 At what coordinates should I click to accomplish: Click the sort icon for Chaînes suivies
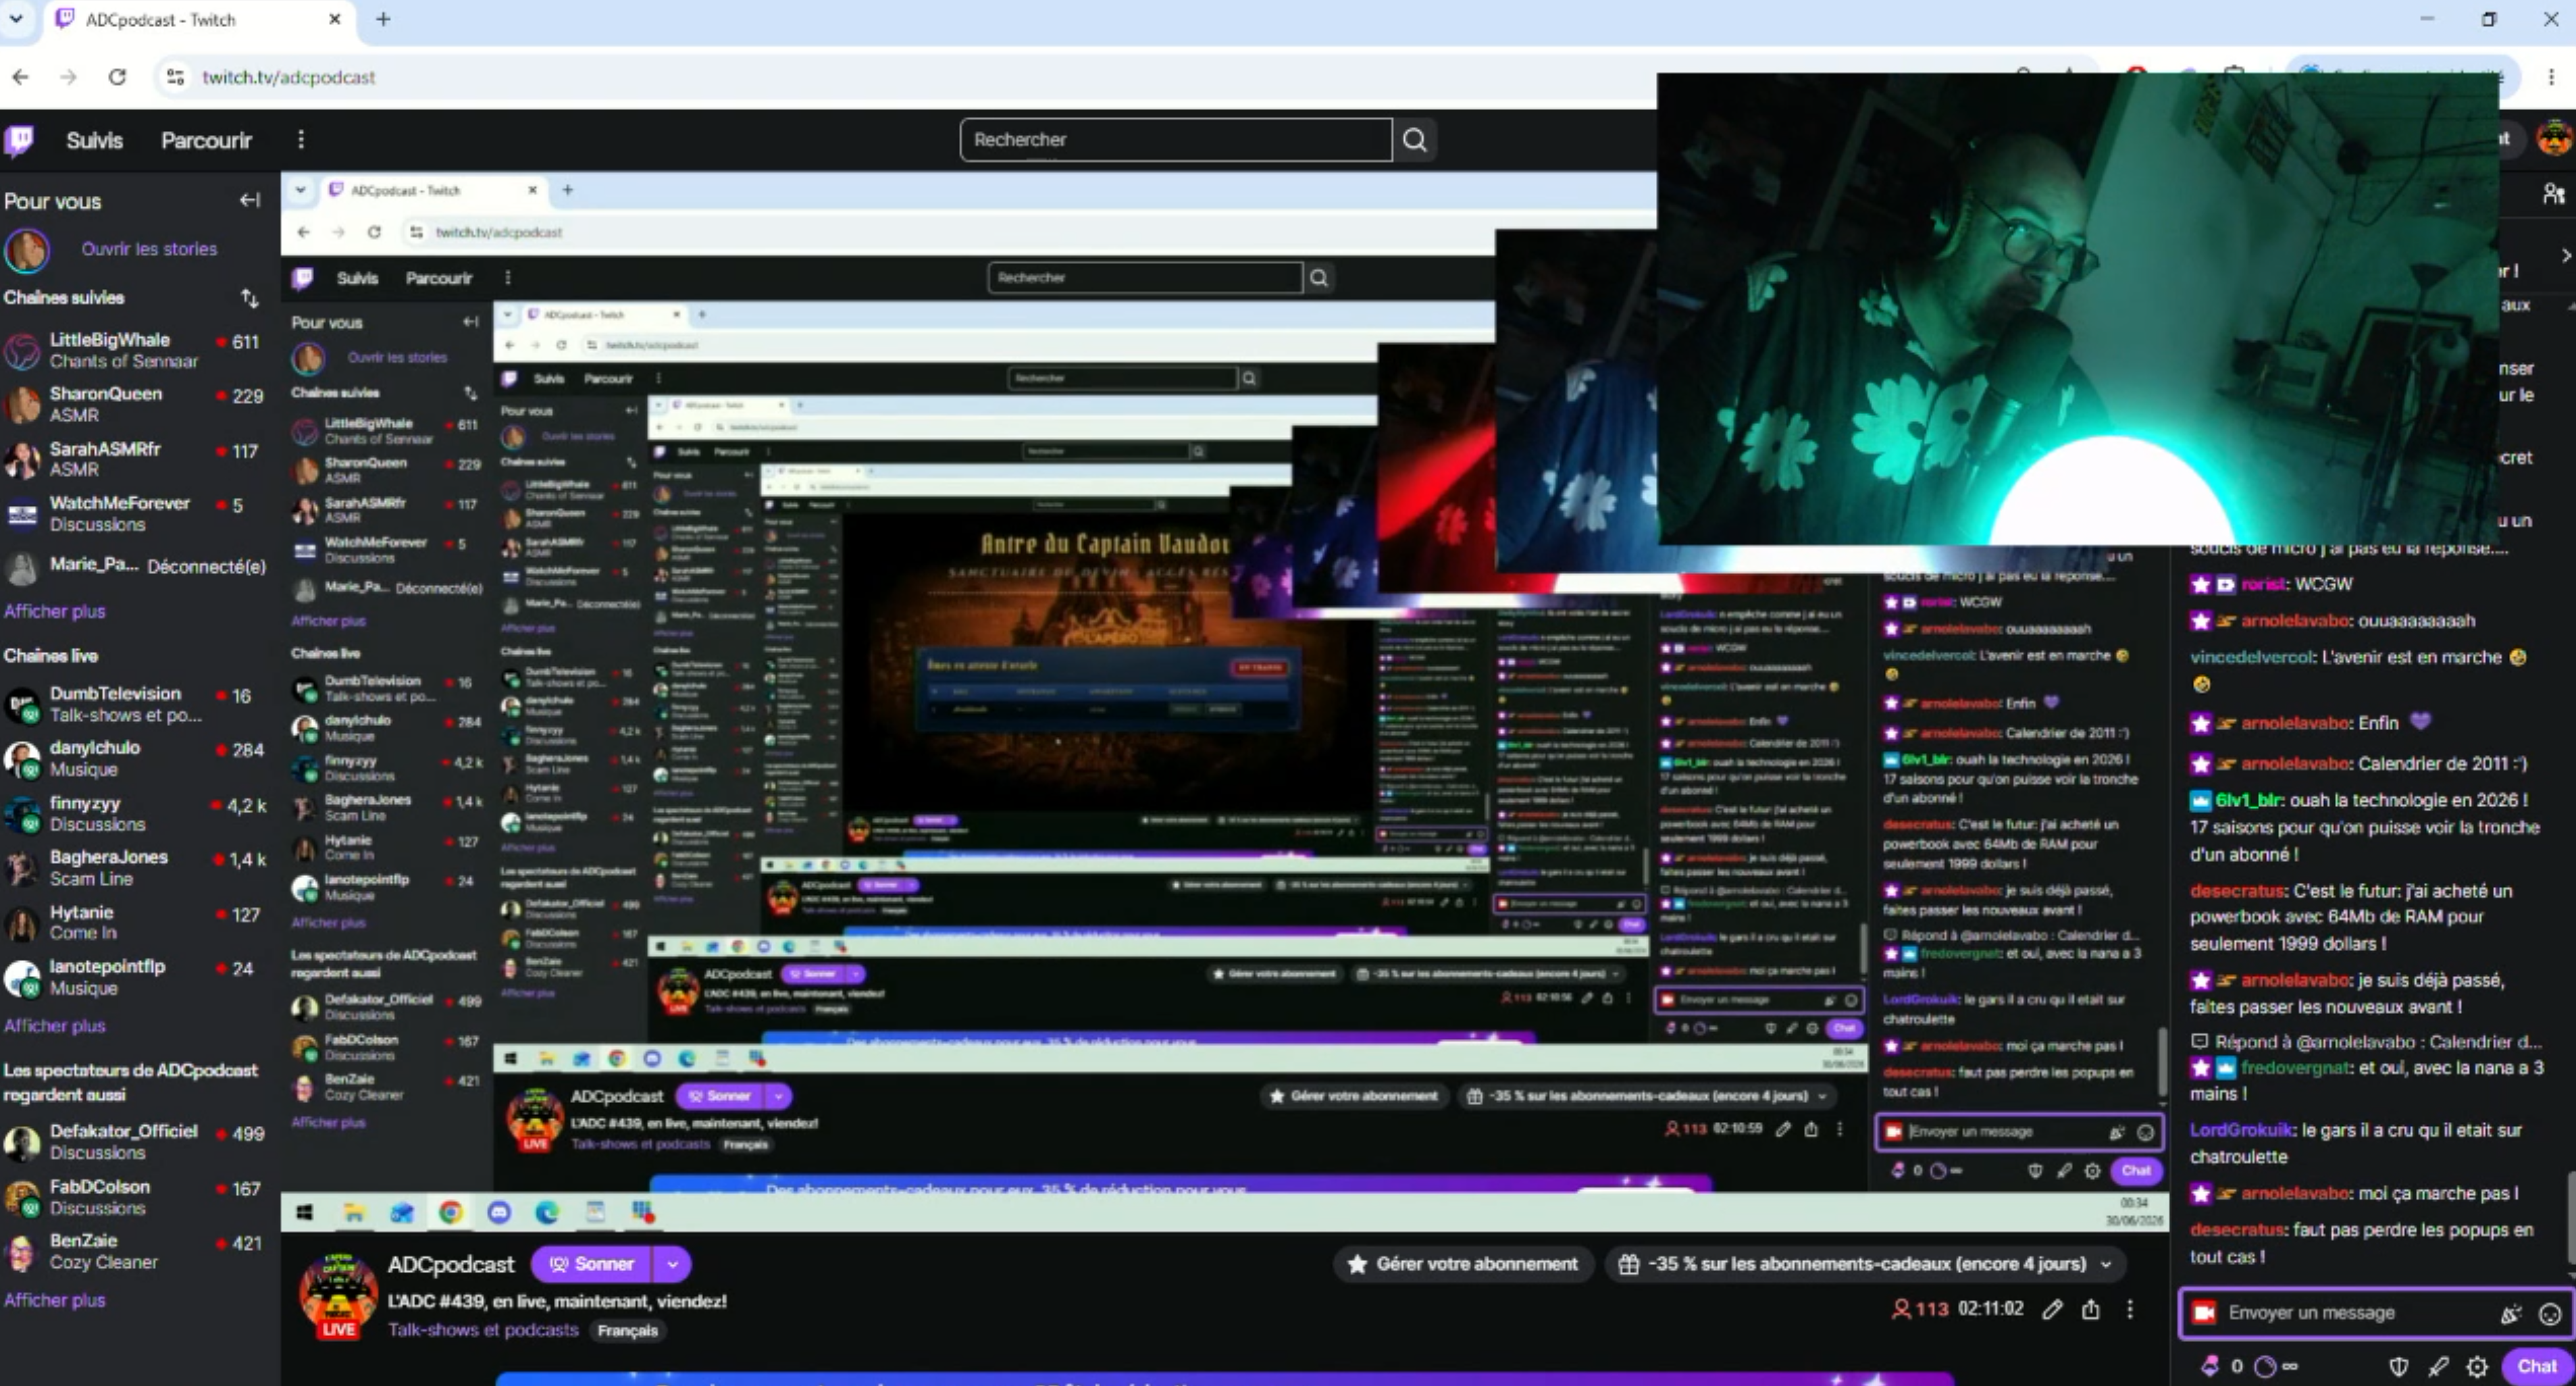[x=249, y=298]
